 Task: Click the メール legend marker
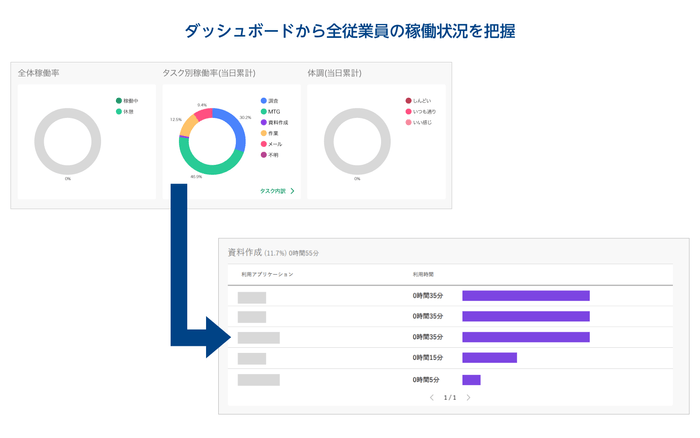pyautogui.click(x=263, y=144)
